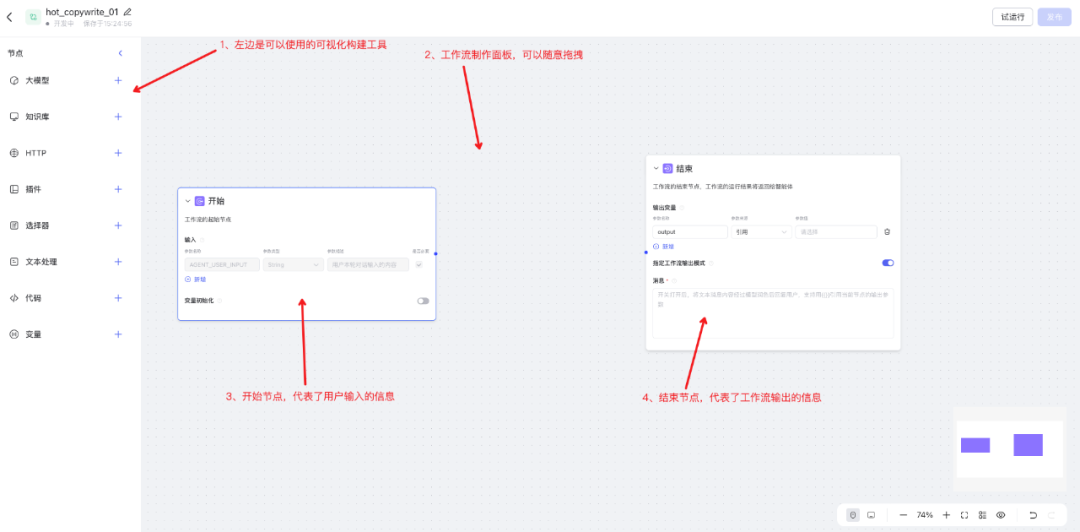This screenshot has width=1080, height=532.
Task: Click 新增 in the 结束 node
Action: (664, 246)
